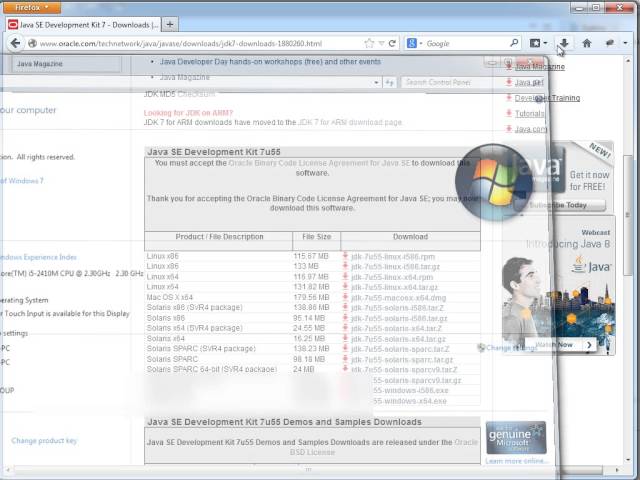The height and width of the screenshot is (480, 640).
Task: Download jdk-7u55-macosx-x64.dmg
Action: point(398,298)
